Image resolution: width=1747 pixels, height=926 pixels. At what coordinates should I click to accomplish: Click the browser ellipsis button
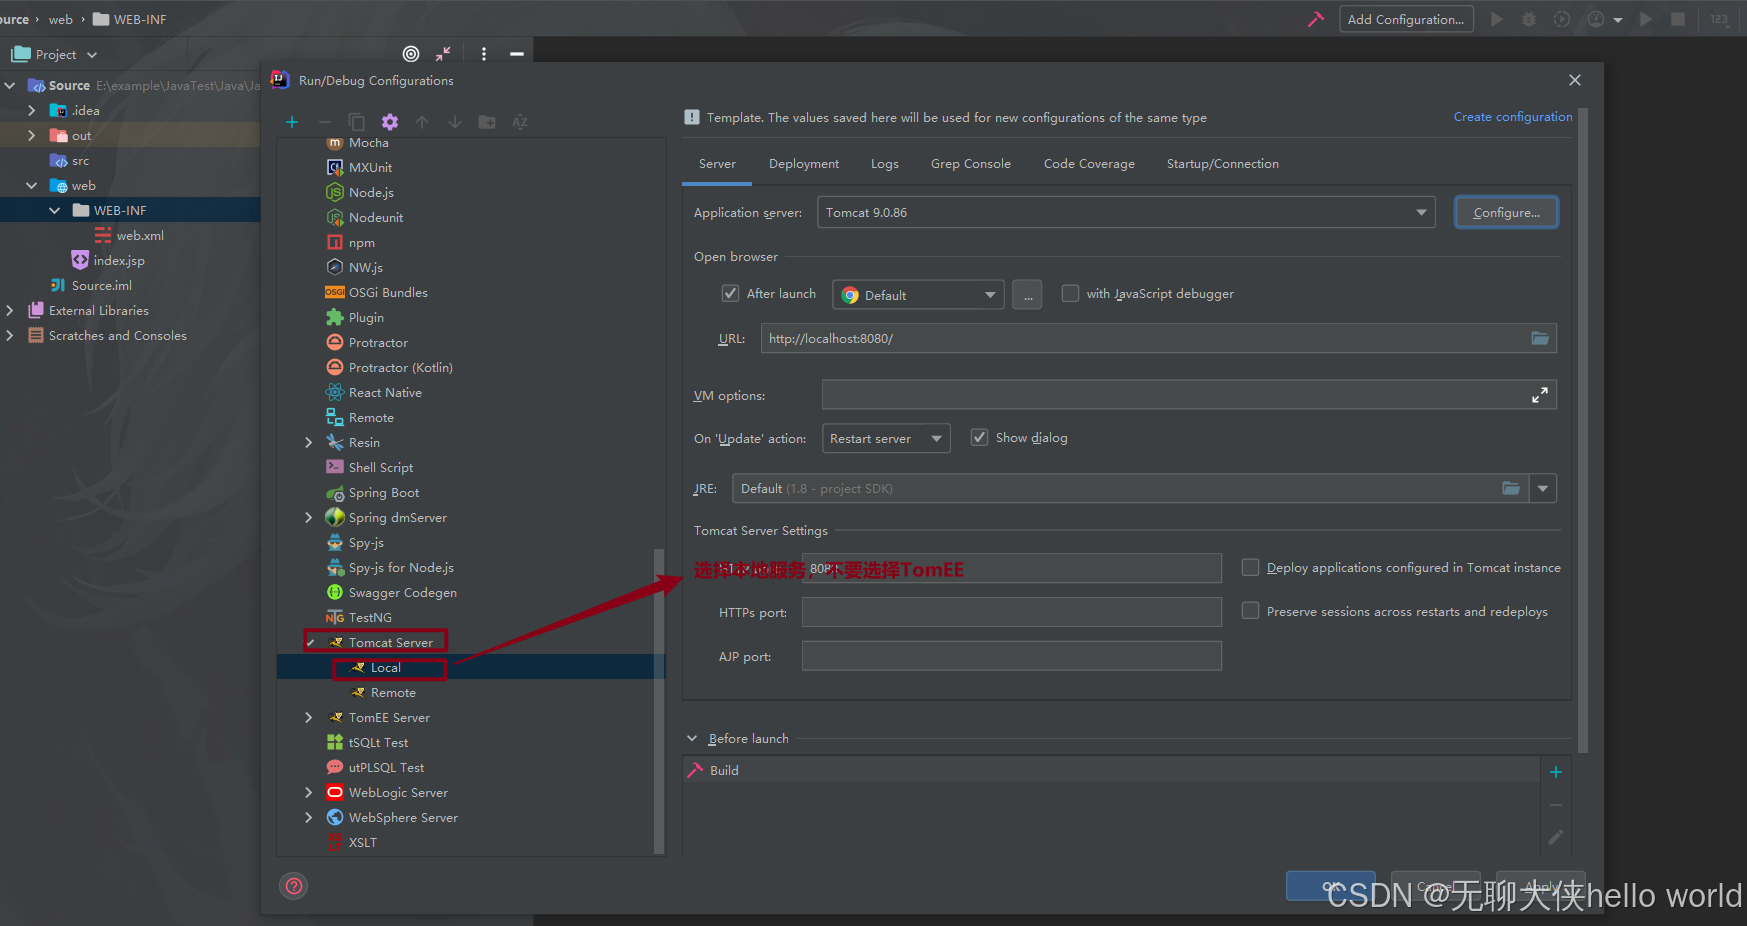point(1027,295)
